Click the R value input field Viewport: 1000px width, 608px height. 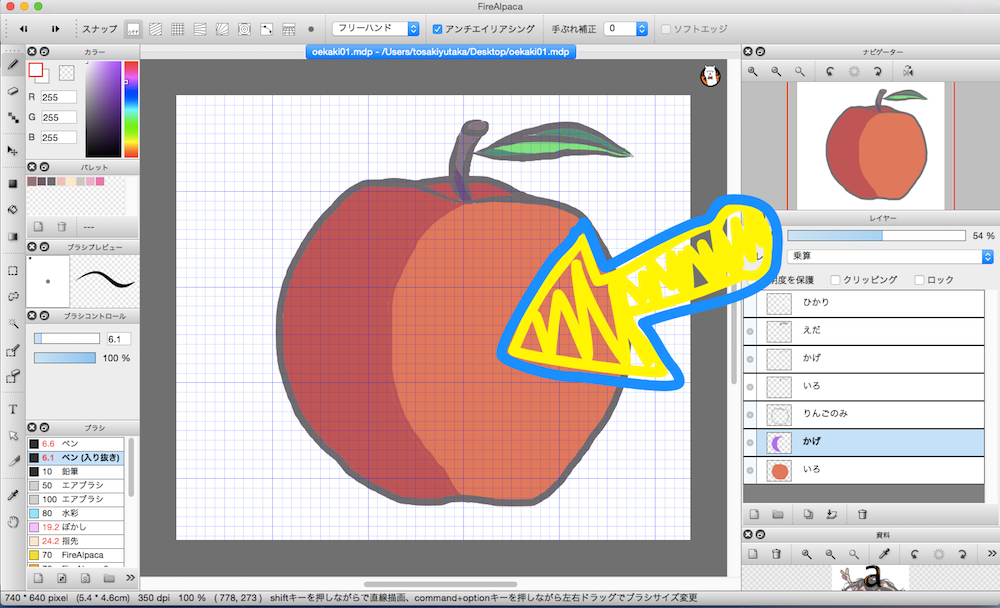59,97
